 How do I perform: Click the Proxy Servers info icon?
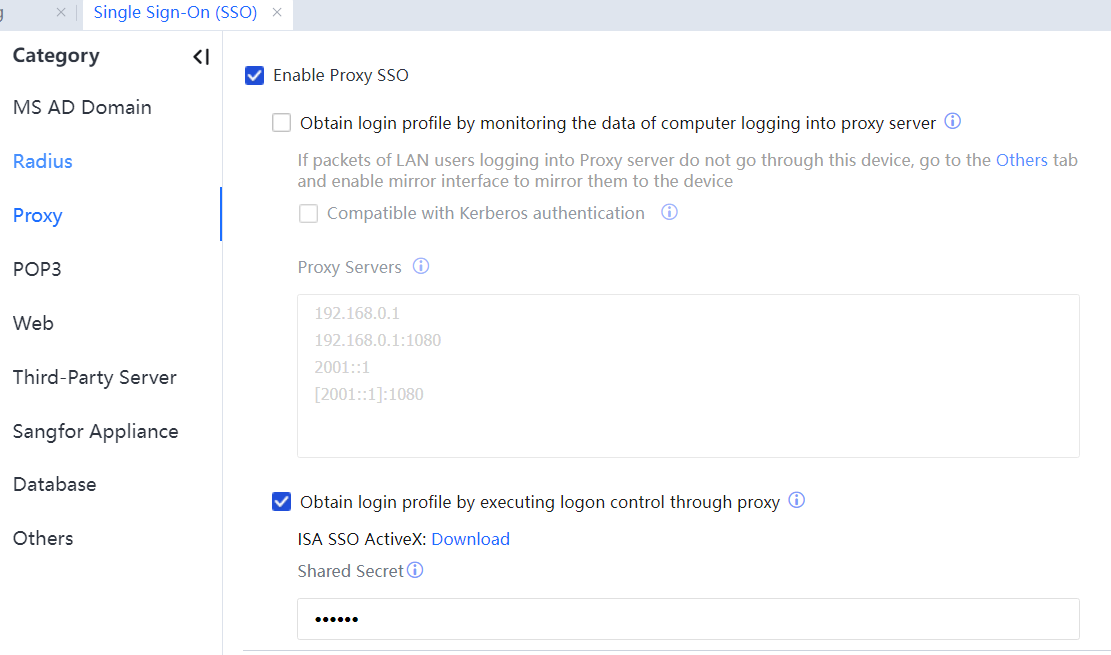(421, 266)
